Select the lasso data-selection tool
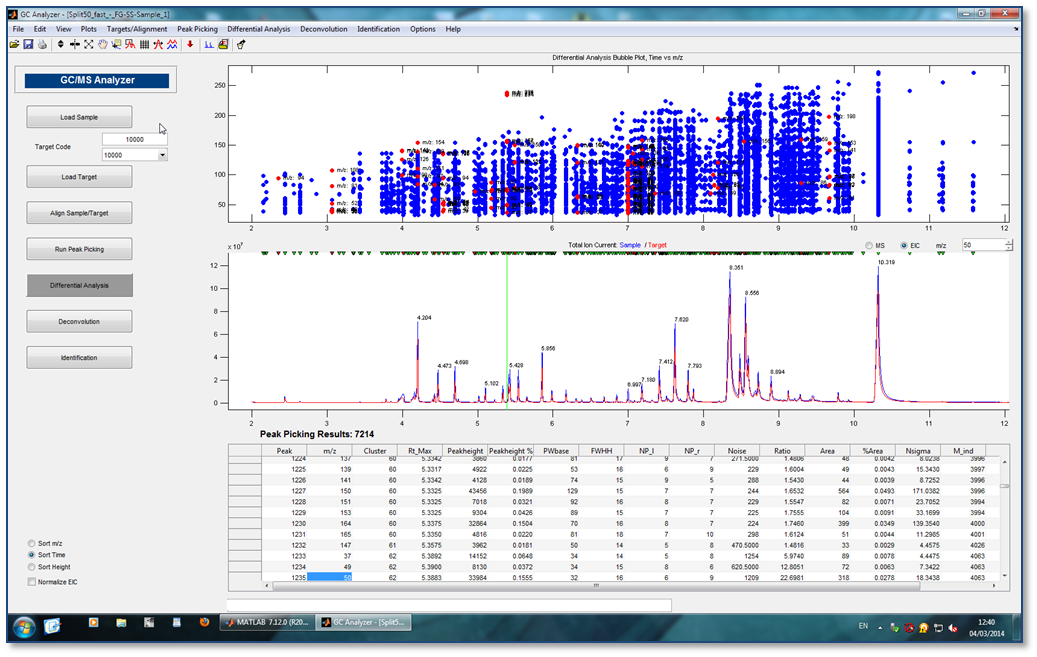 pos(115,45)
